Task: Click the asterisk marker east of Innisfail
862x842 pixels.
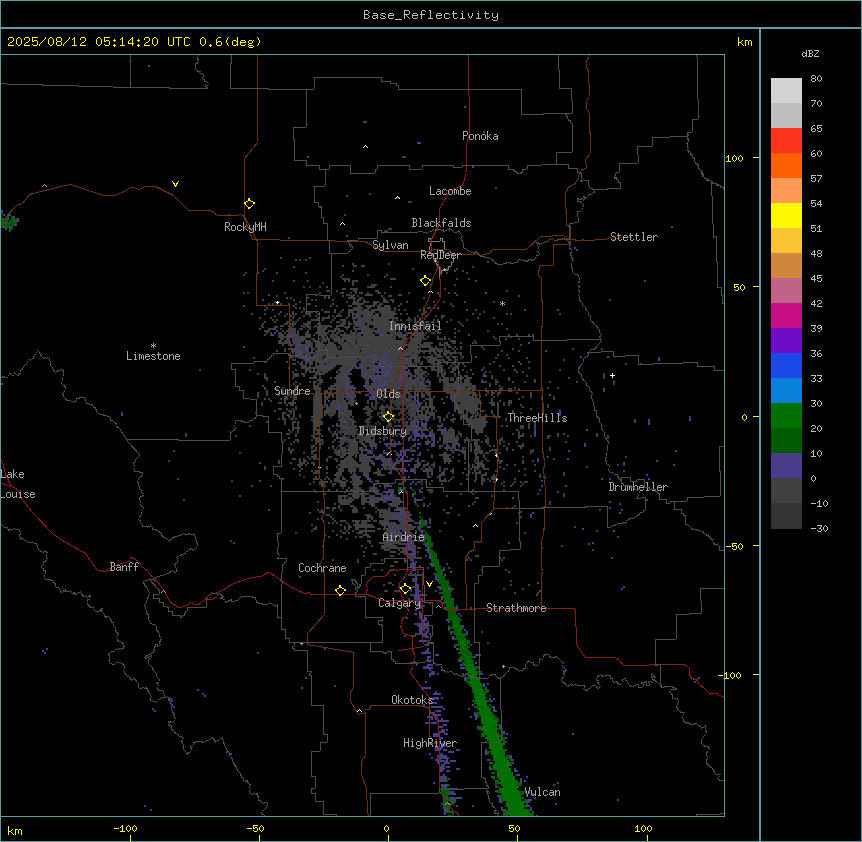Action: 502,303
